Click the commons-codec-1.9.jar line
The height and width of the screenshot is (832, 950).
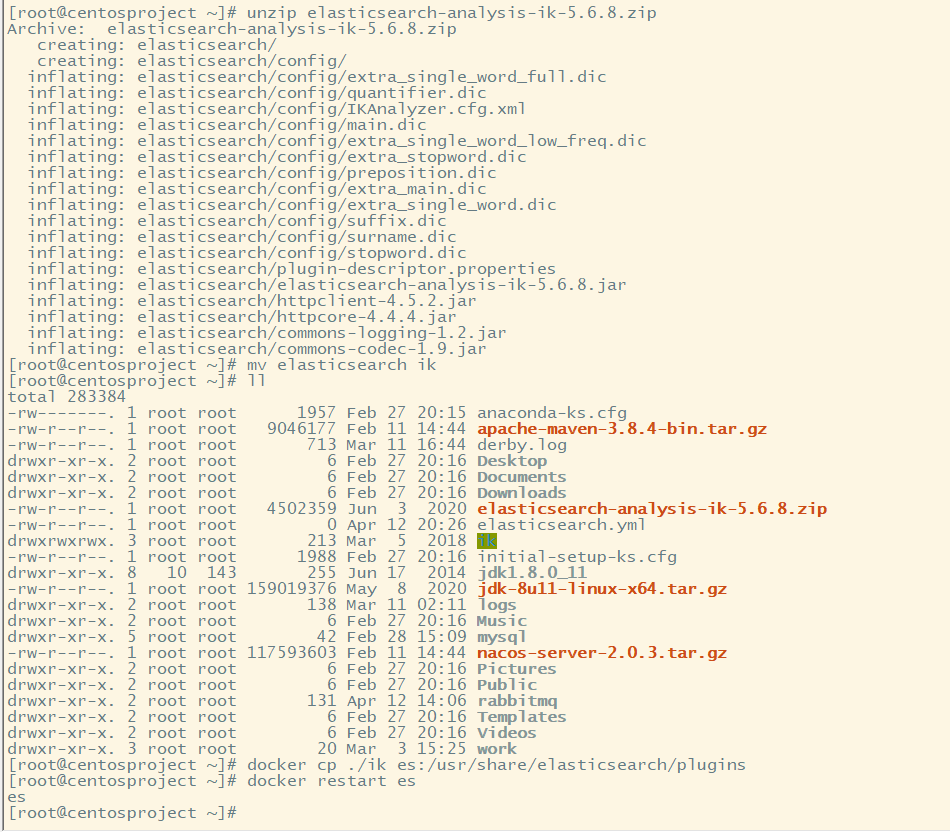coord(257,349)
